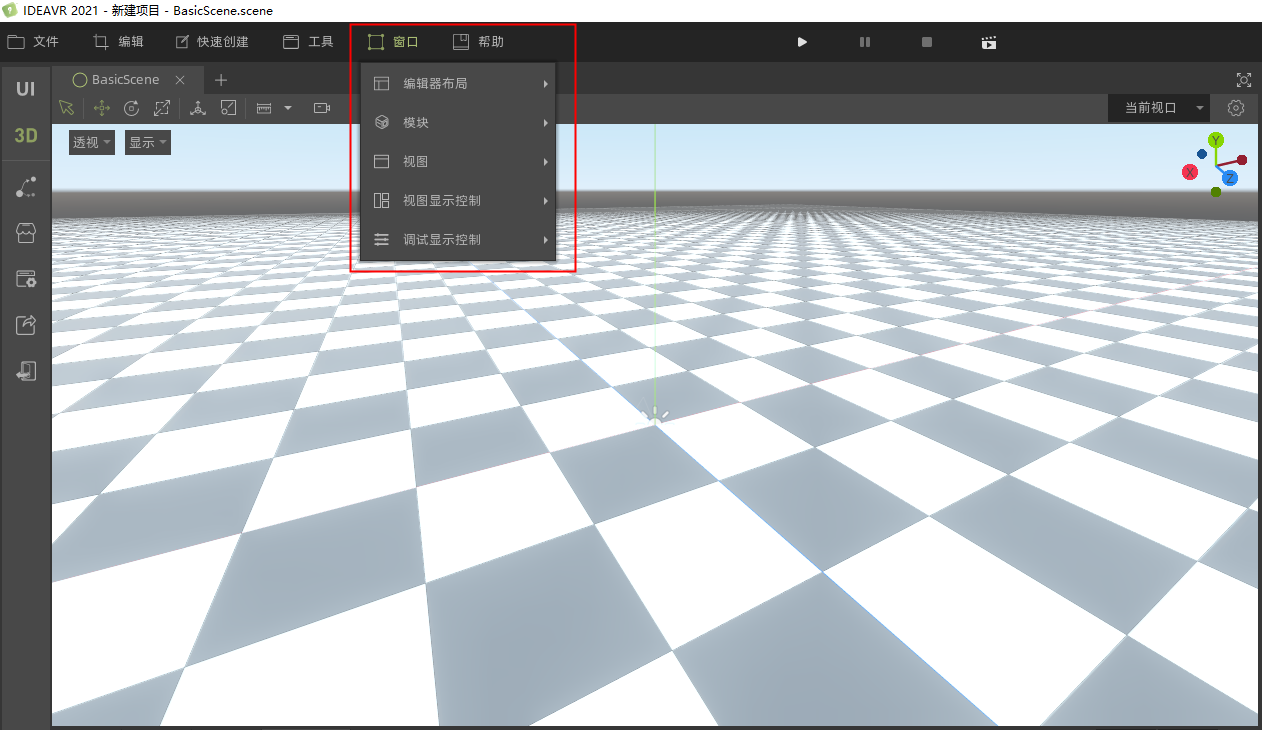This screenshot has width=1262, height=730.
Task: Open the 透视 perspective dropdown
Action: tap(92, 143)
